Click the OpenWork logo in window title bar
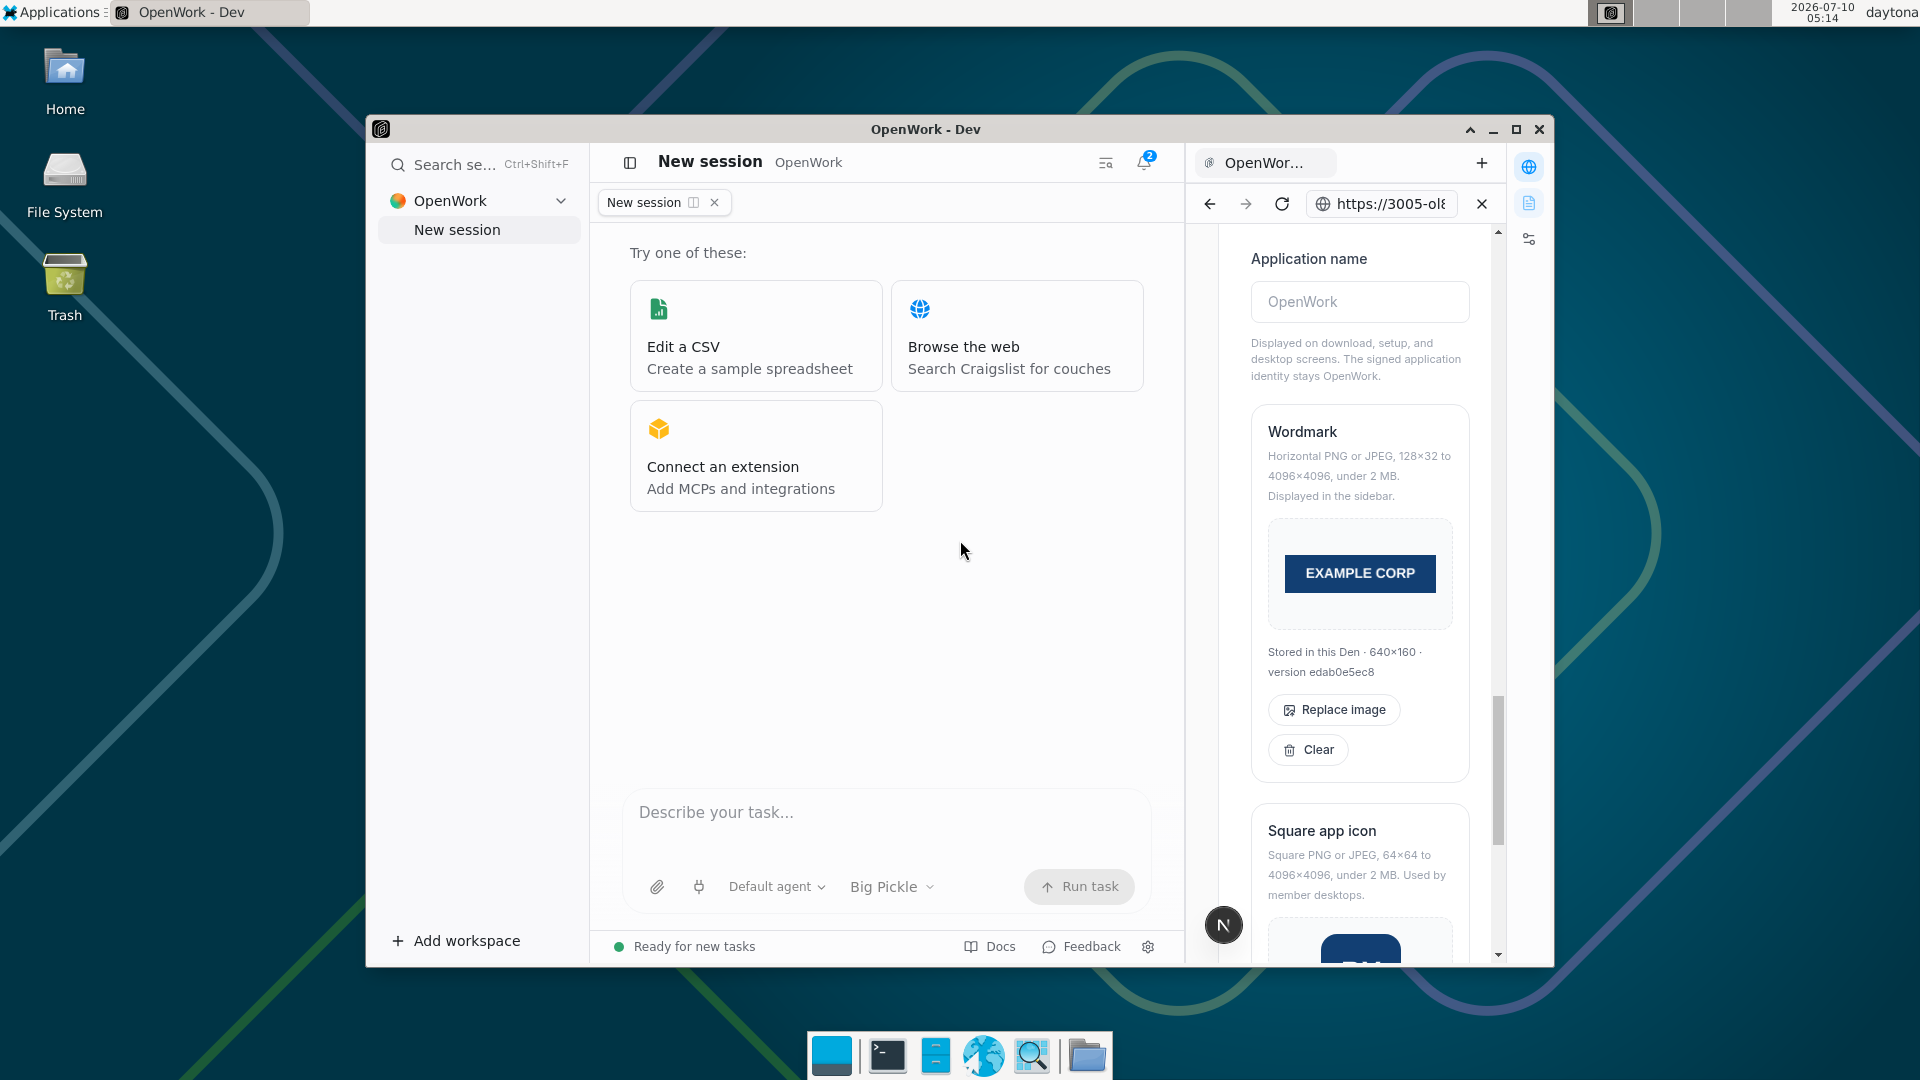 pos(381,129)
